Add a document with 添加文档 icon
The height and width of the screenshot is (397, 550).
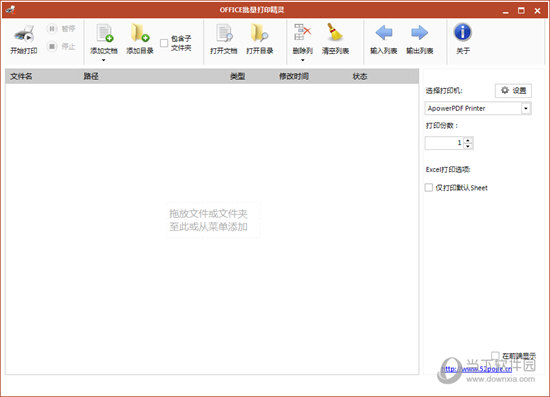(104, 39)
